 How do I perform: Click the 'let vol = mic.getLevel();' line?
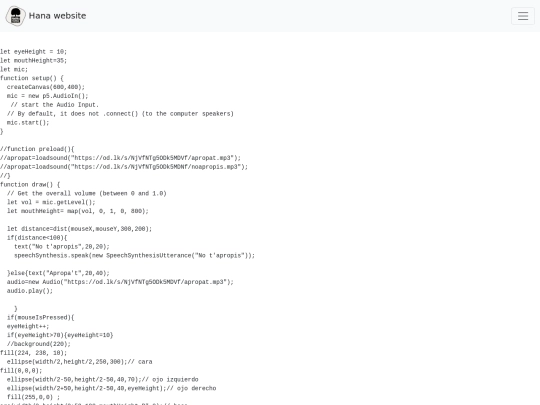click(51, 202)
